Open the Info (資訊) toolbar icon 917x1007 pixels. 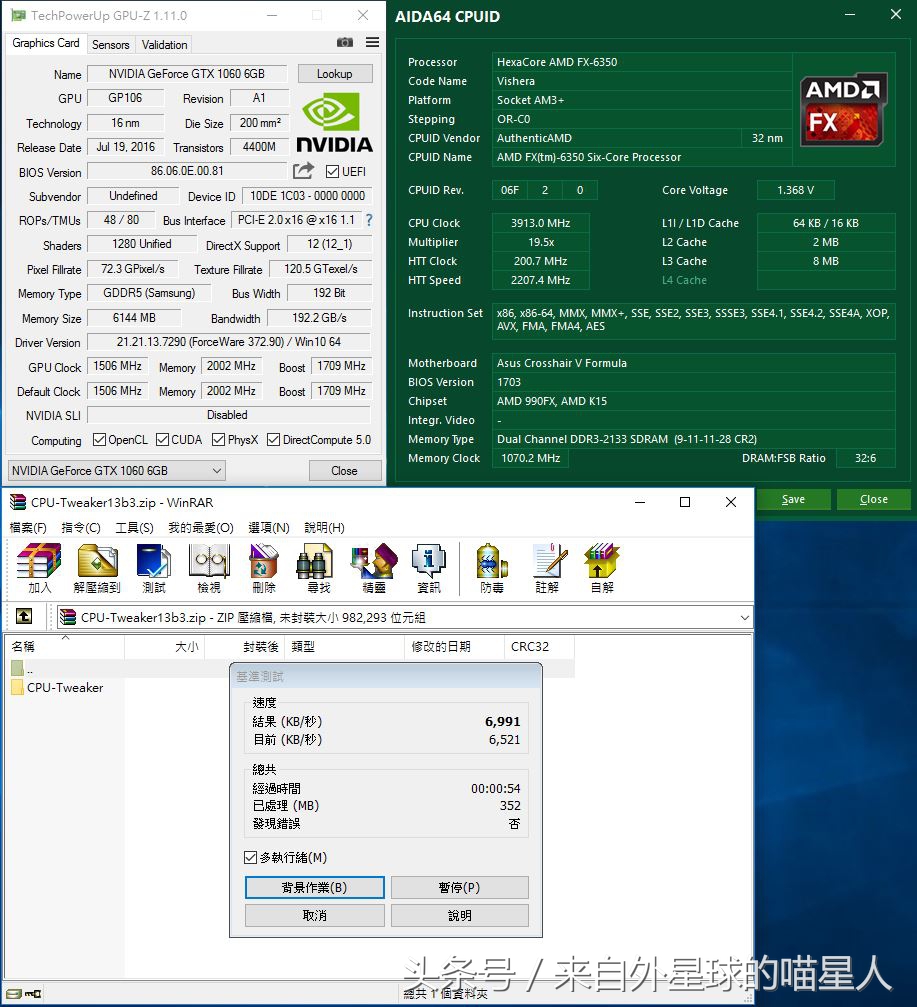[428, 568]
